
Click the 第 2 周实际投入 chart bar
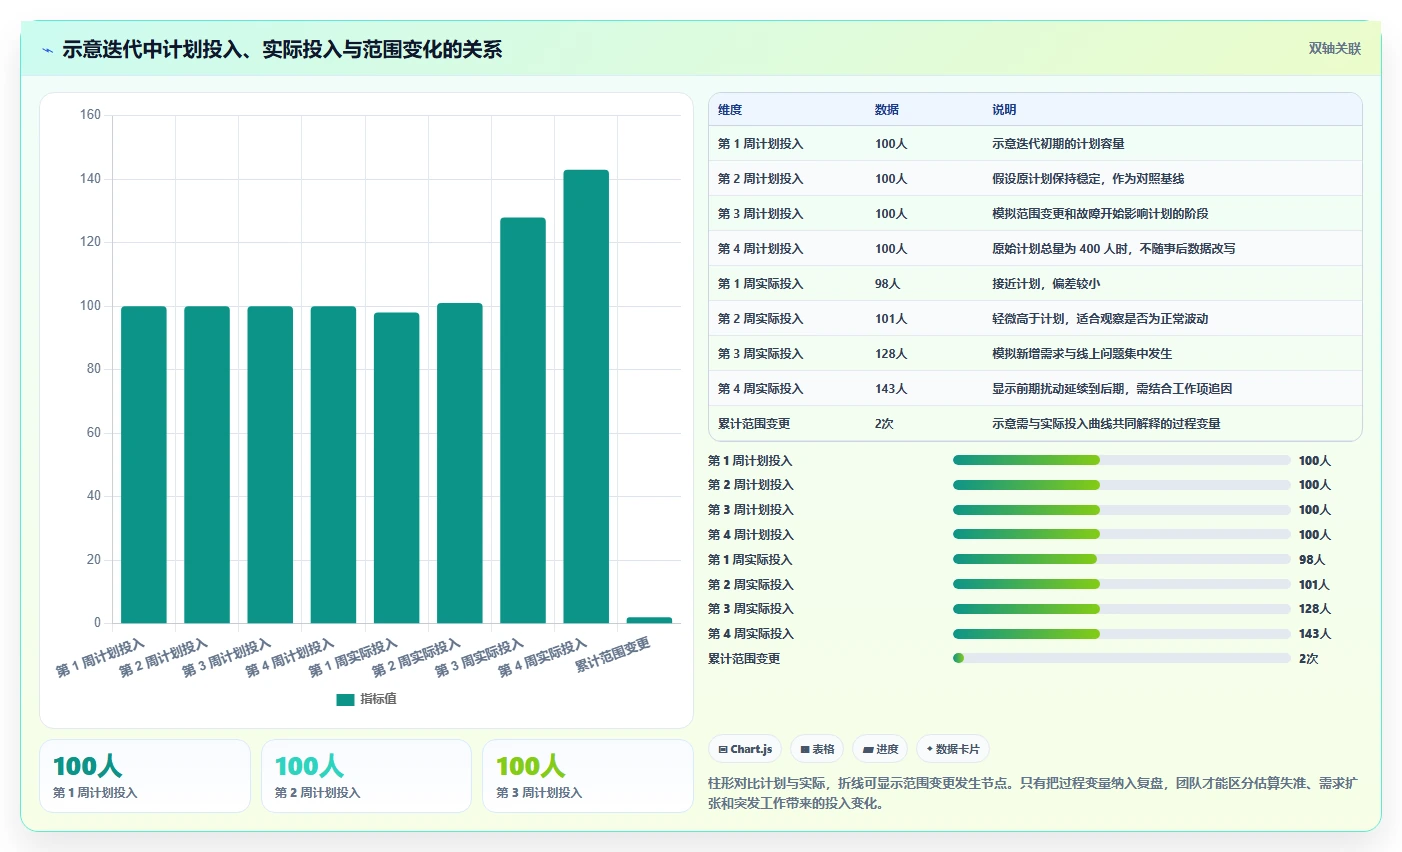[460, 463]
